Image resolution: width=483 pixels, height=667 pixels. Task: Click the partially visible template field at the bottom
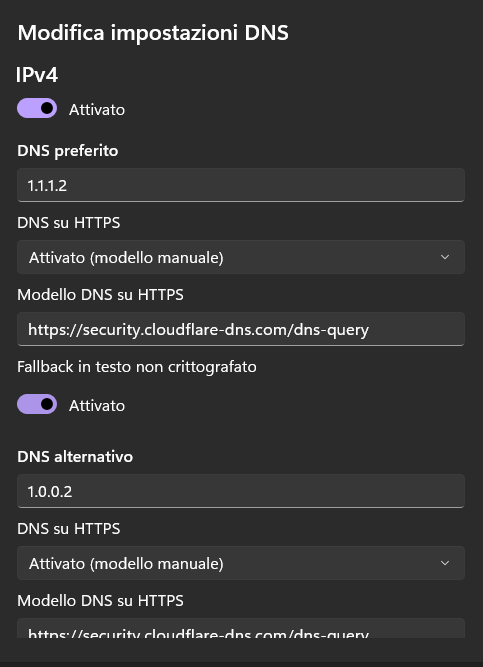[241, 628]
